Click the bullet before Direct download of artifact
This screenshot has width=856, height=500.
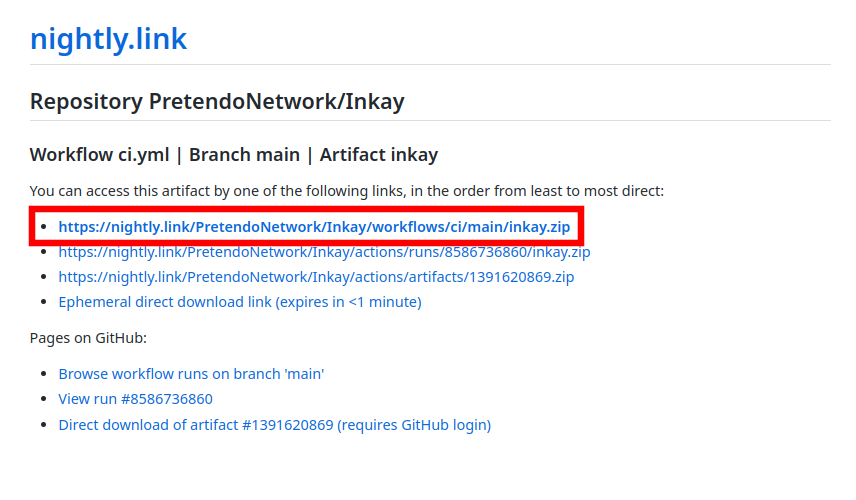click(44, 425)
